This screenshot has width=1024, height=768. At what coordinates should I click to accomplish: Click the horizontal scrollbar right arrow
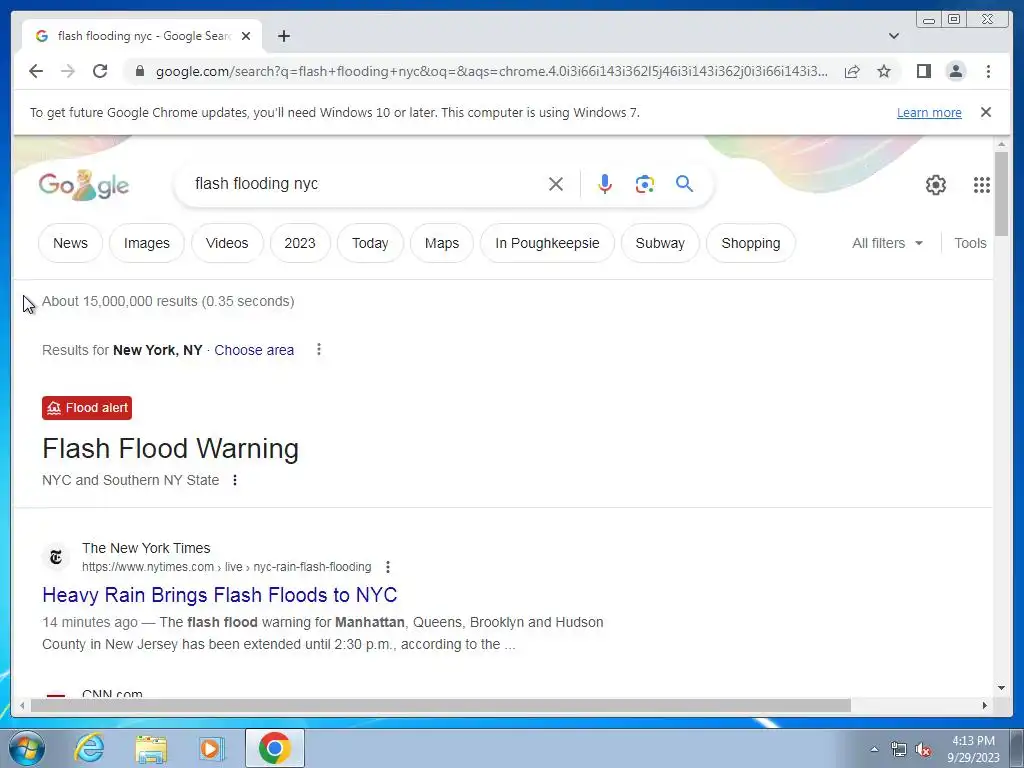click(985, 705)
